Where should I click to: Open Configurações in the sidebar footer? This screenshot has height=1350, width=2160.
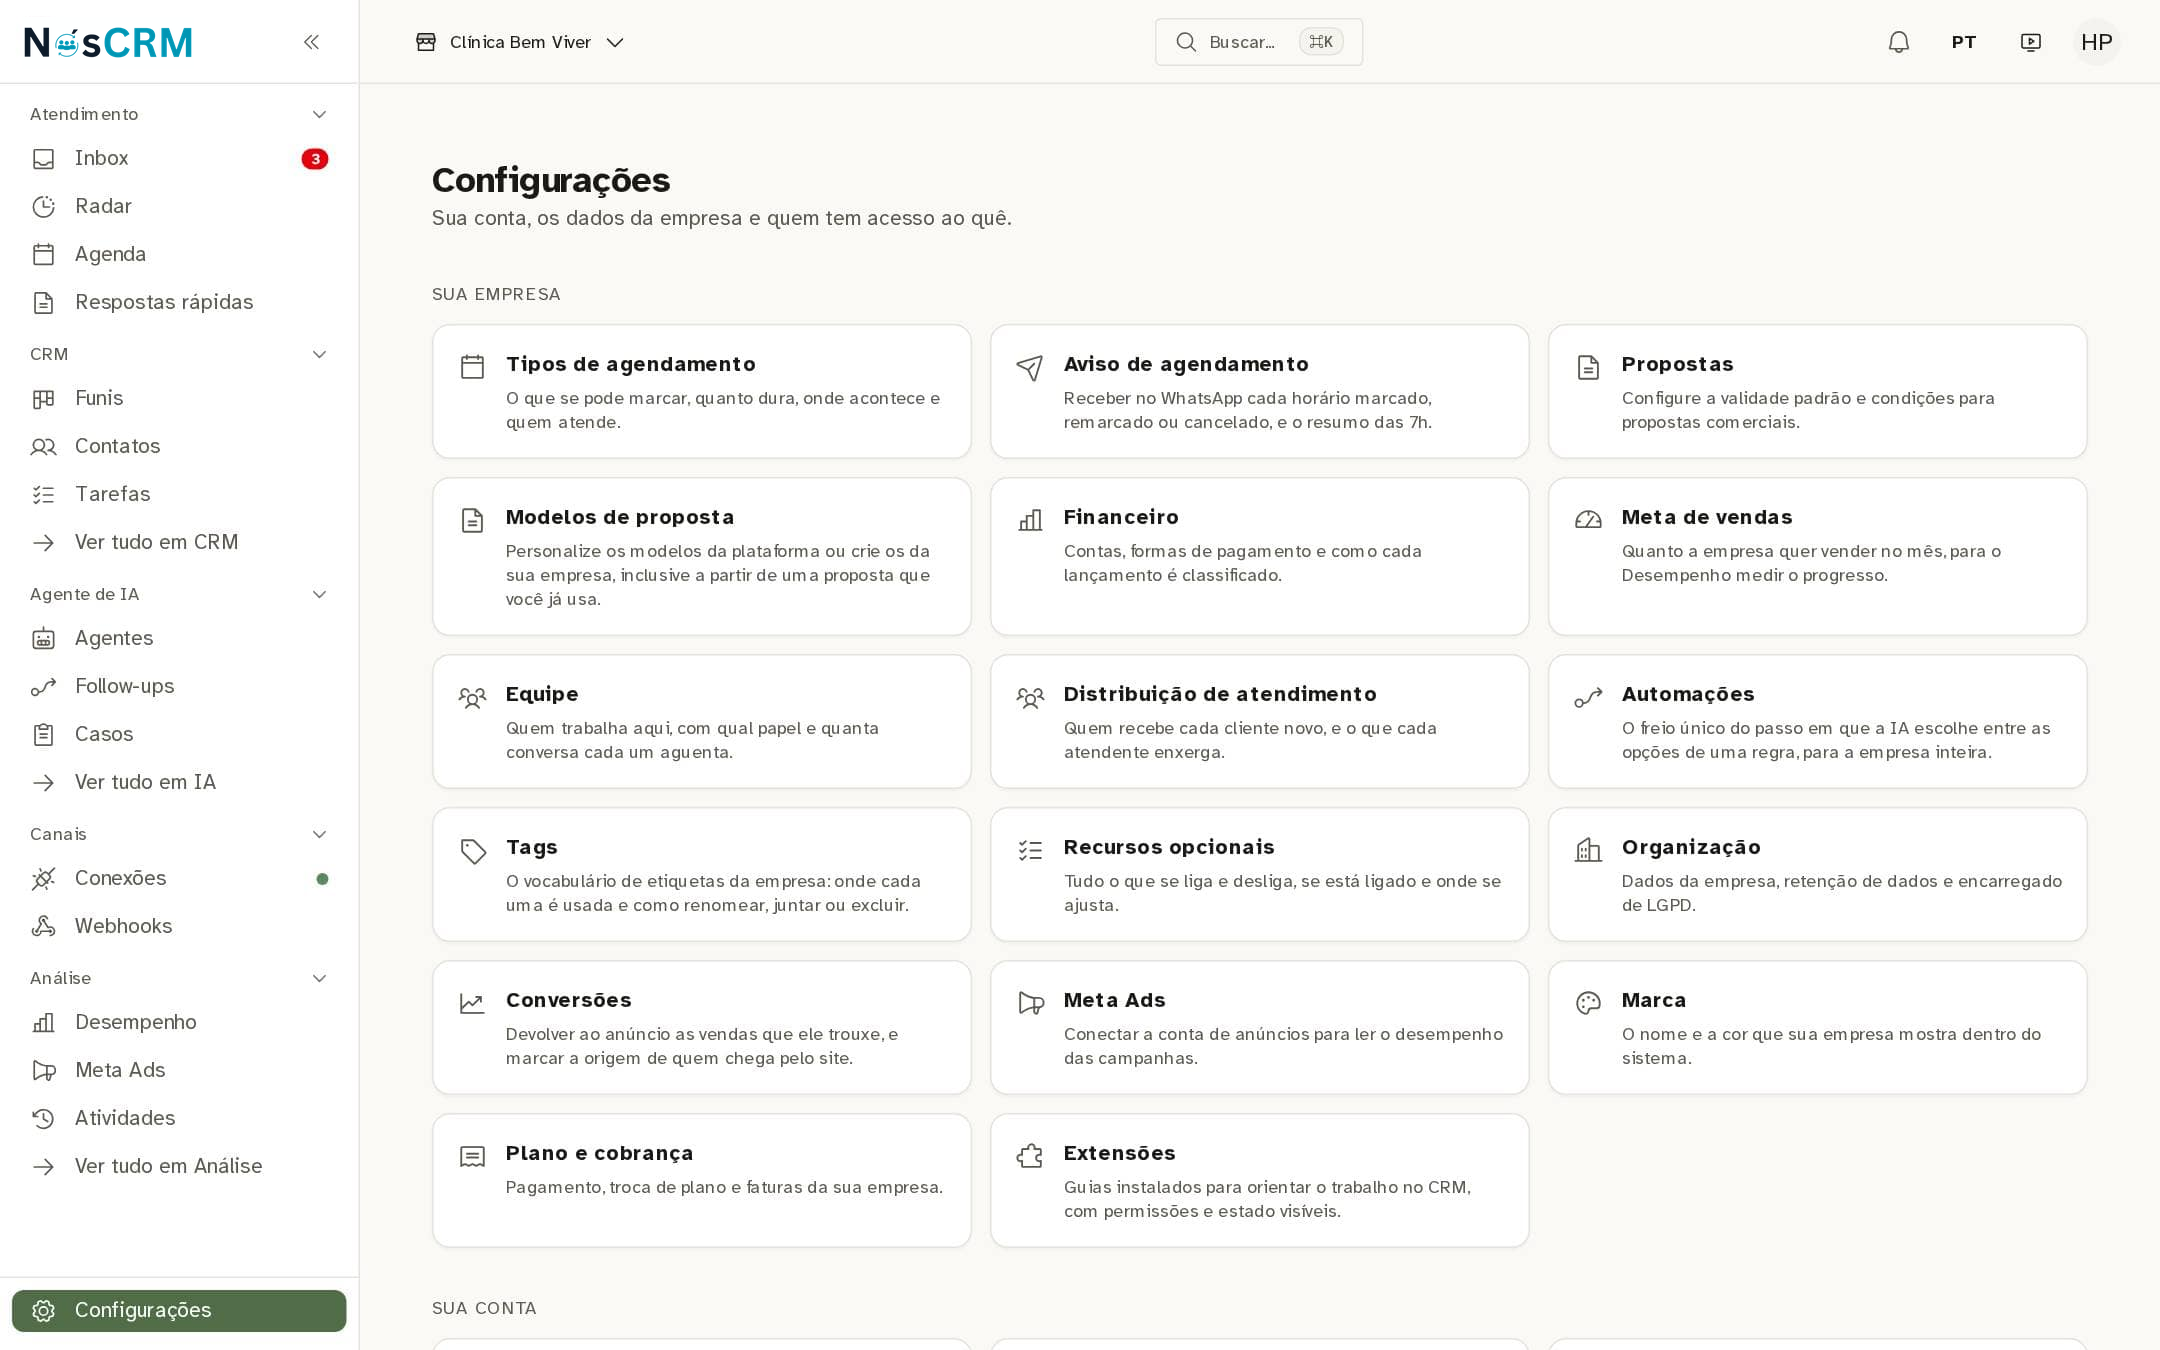(179, 1310)
